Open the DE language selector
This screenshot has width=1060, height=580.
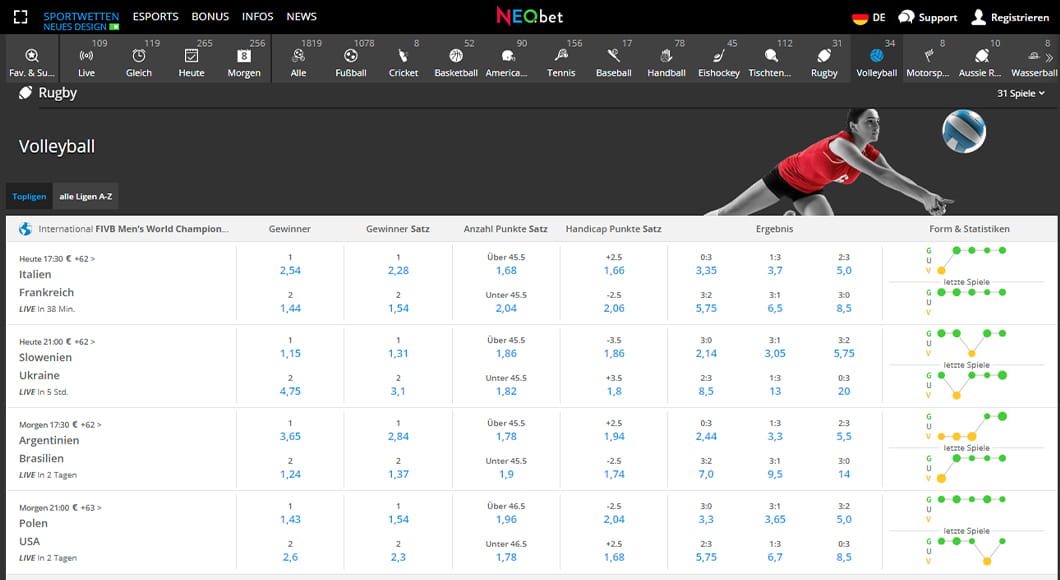tap(869, 18)
